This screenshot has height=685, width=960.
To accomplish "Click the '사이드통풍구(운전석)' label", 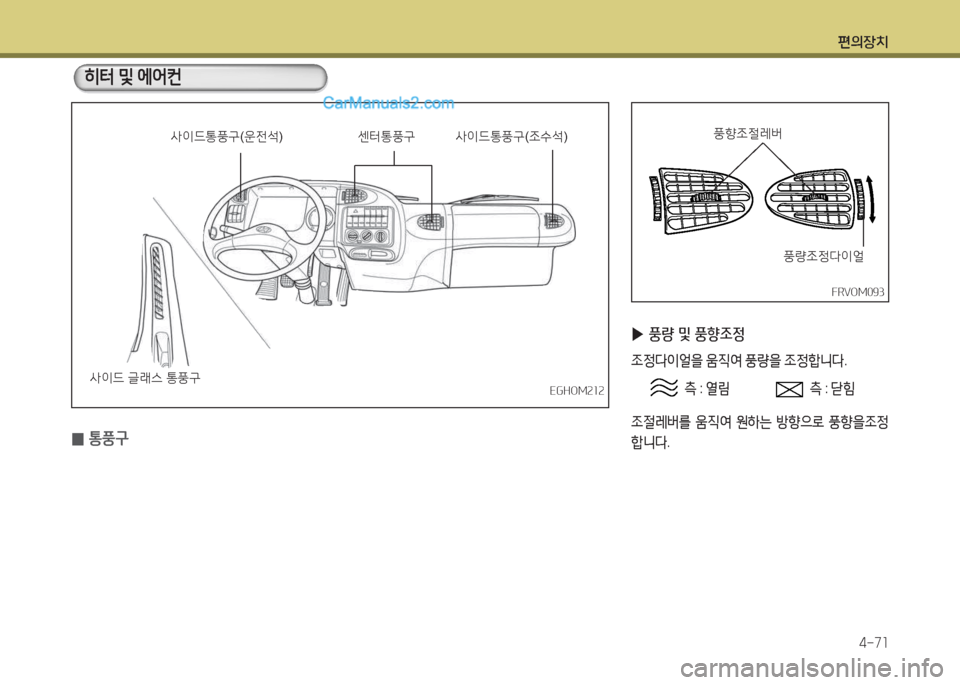I will tap(227, 136).
